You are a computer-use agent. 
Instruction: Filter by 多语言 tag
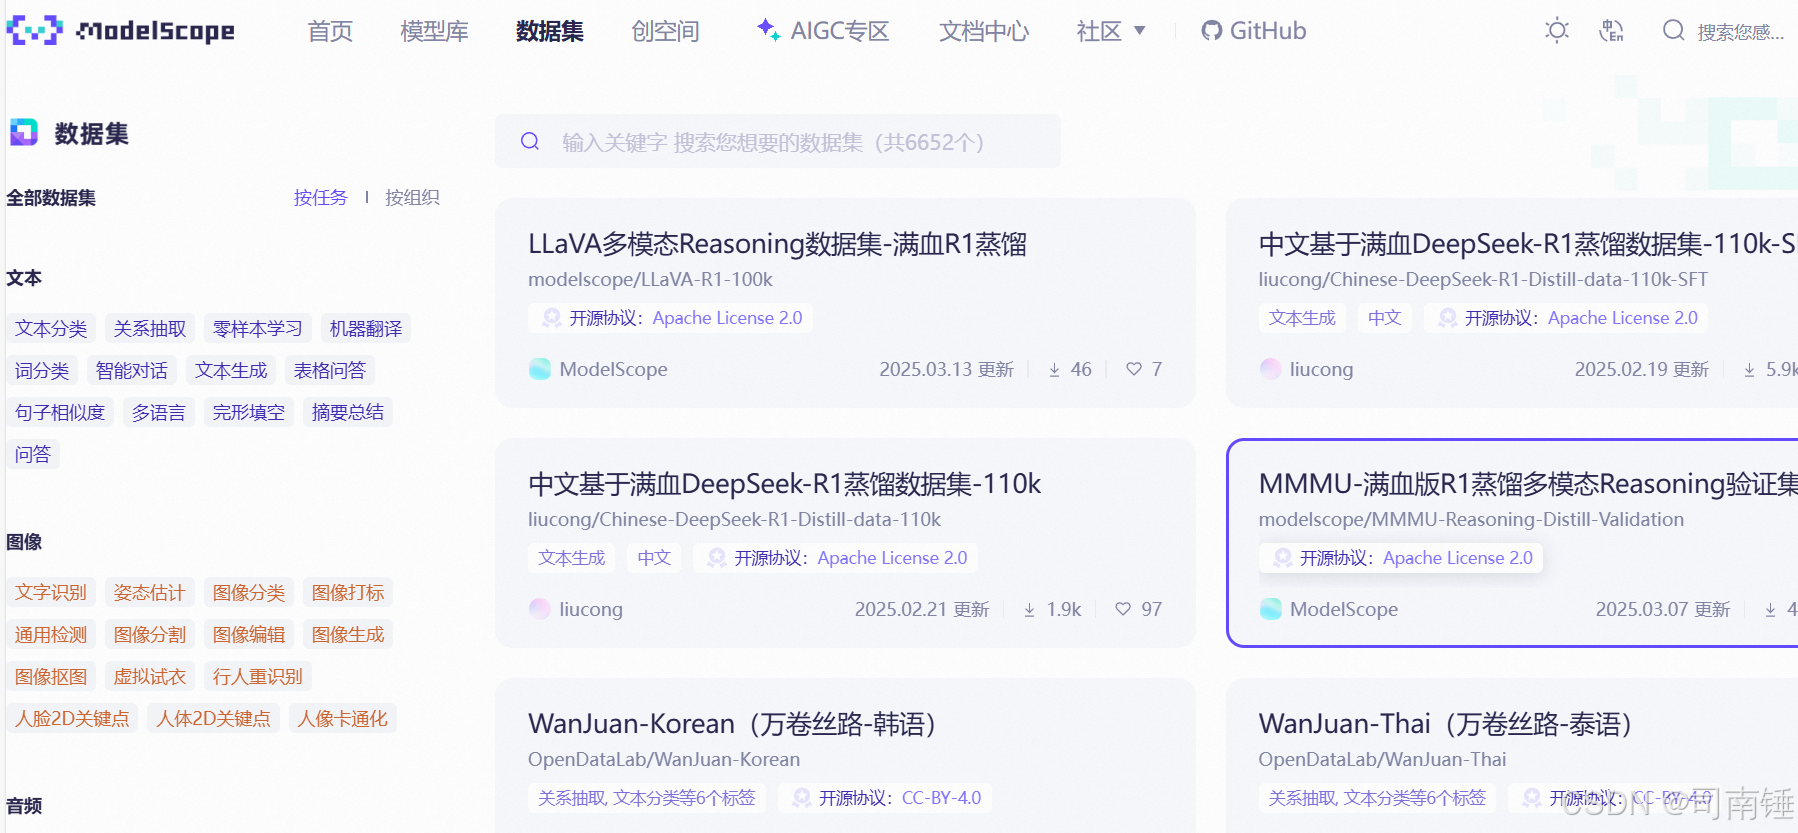(159, 413)
